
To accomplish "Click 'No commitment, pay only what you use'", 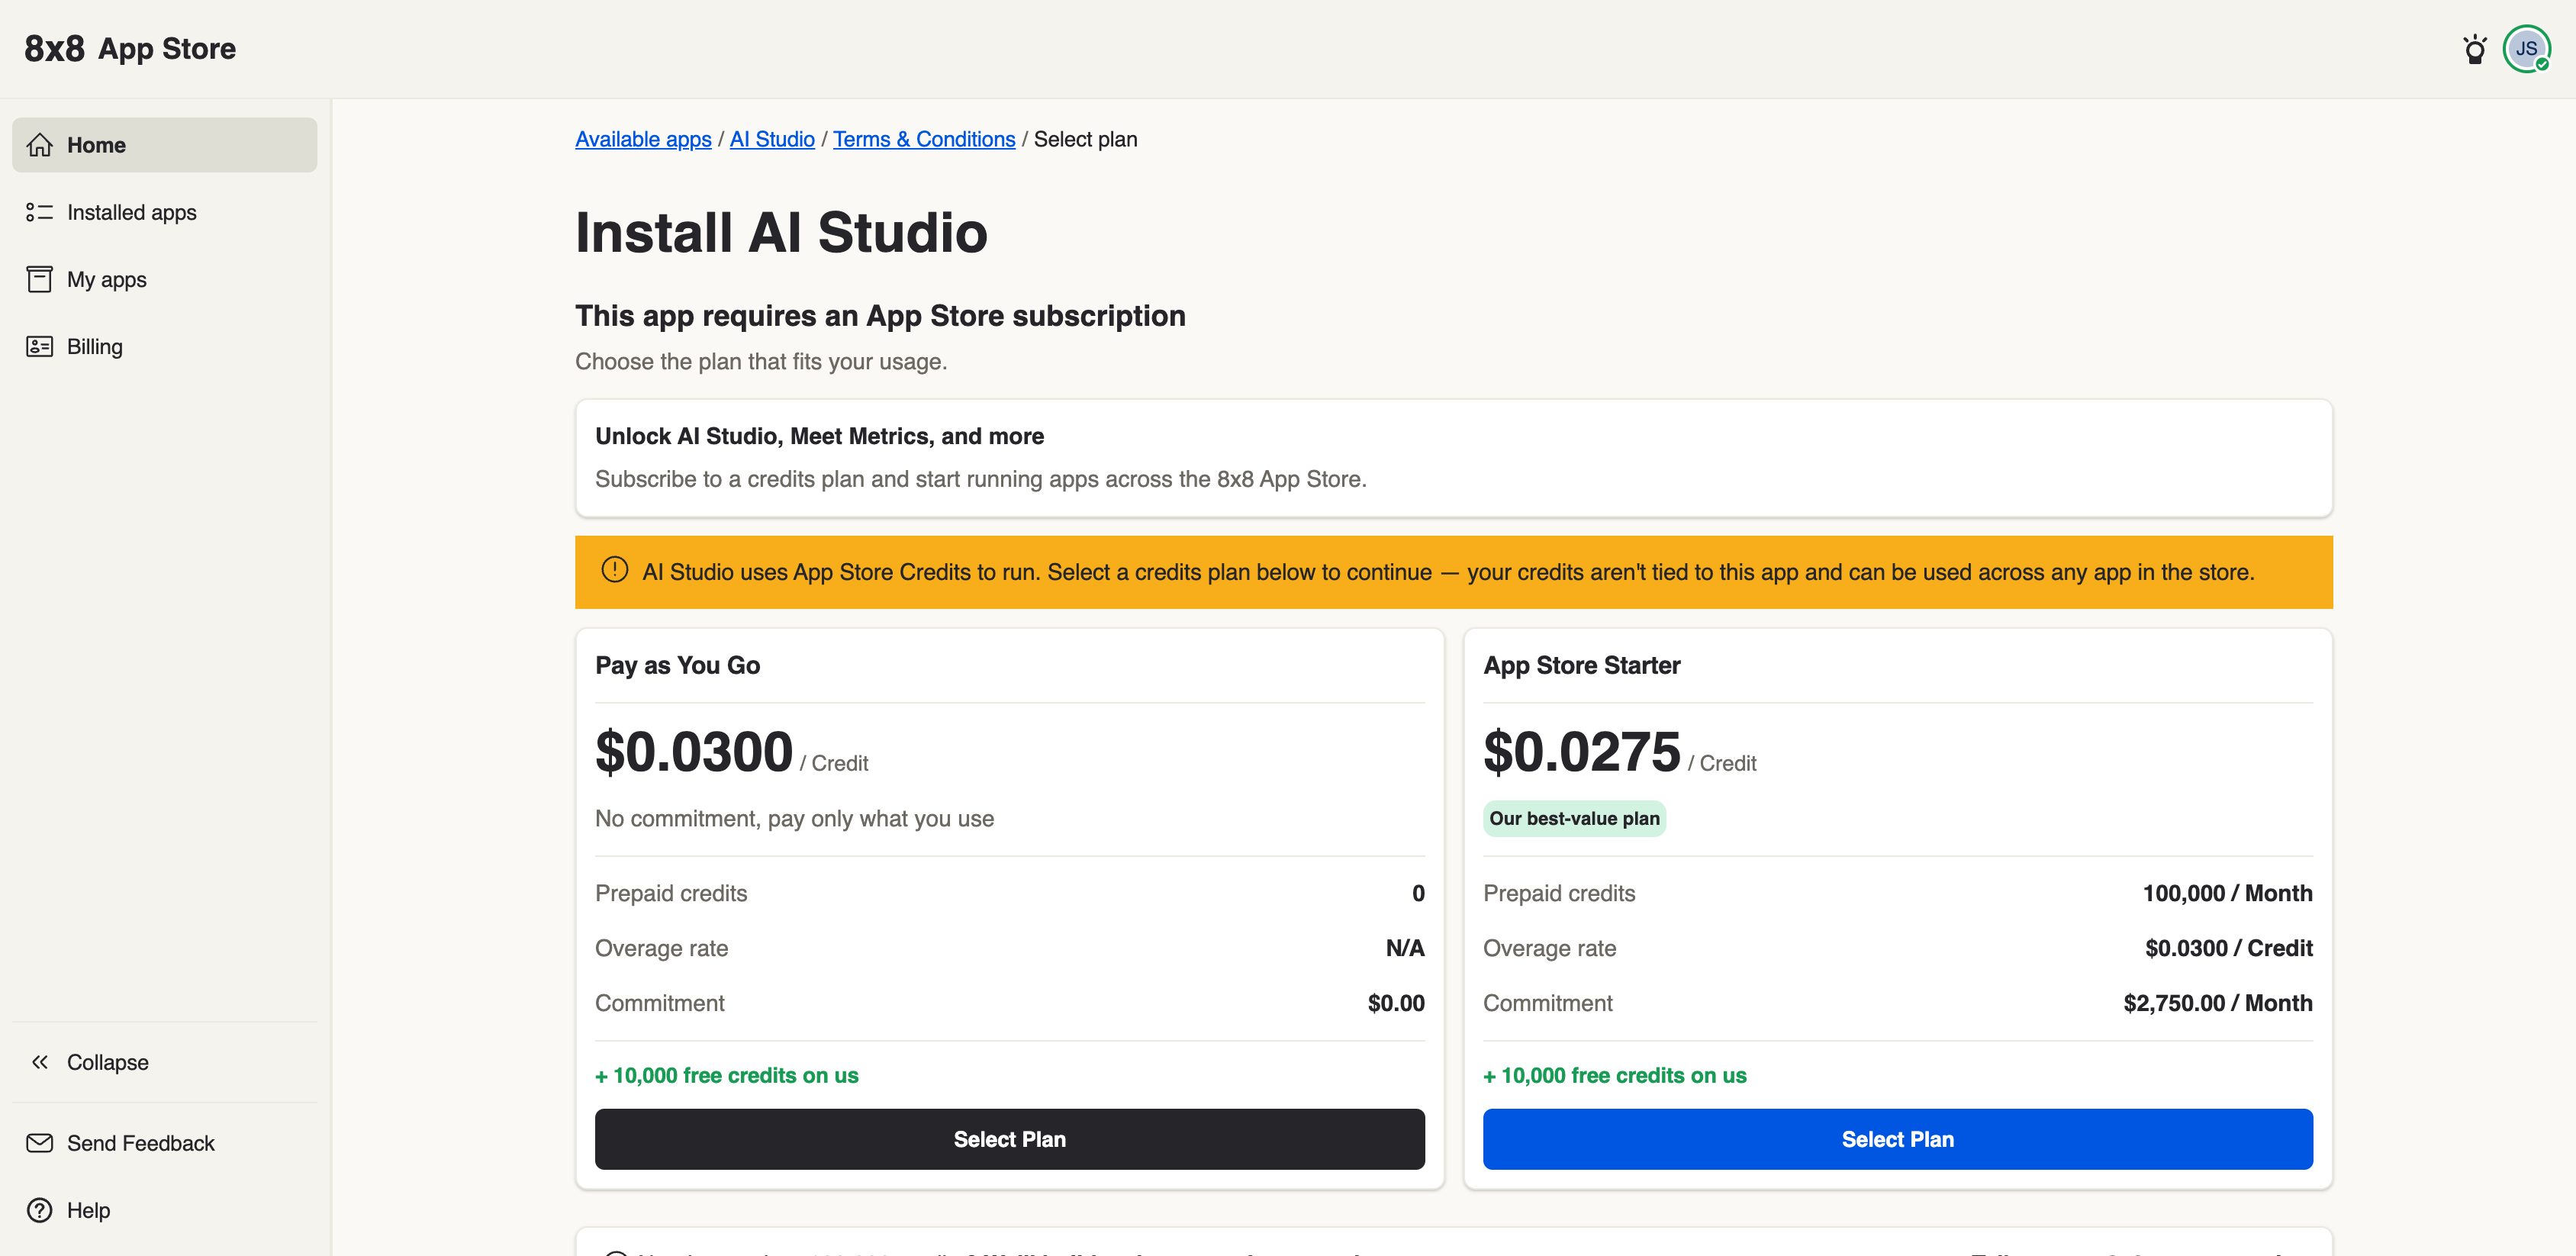I will pos(794,819).
